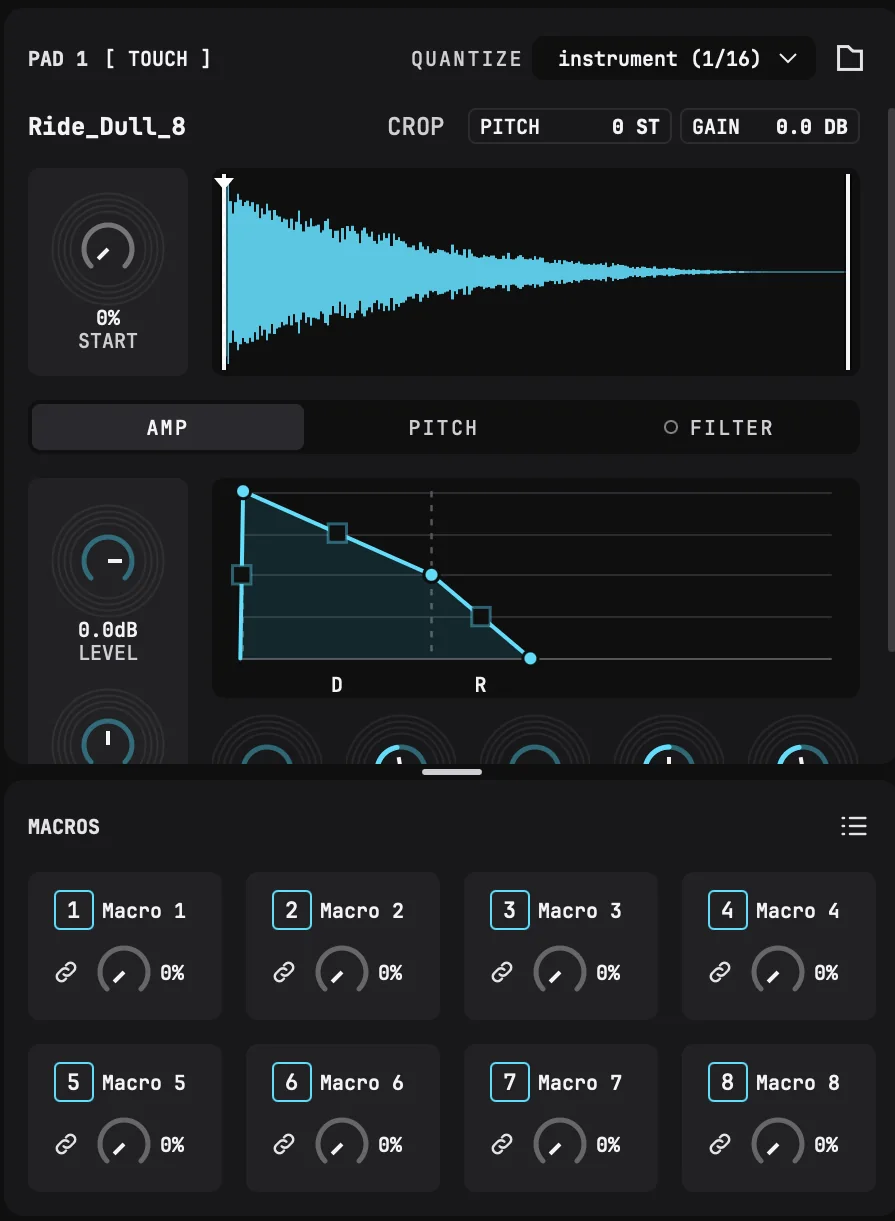
Task: Open the sample browser folder icon
Action: [850, 58]
